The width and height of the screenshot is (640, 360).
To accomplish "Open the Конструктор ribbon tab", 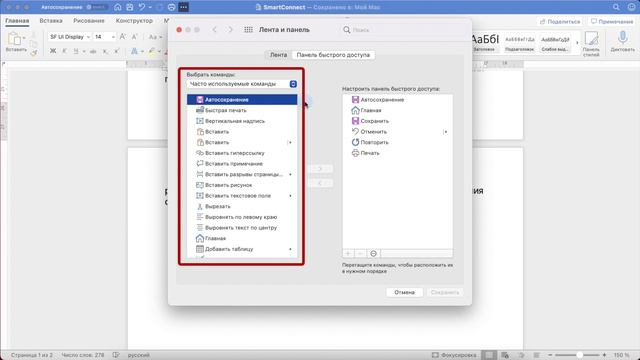I will (x=134, y=20).
